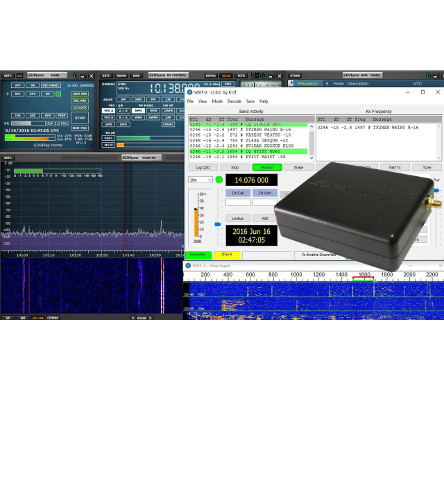Click the Dx Grid label button
This screenshot has width=444, height=486.
point(265,193)
